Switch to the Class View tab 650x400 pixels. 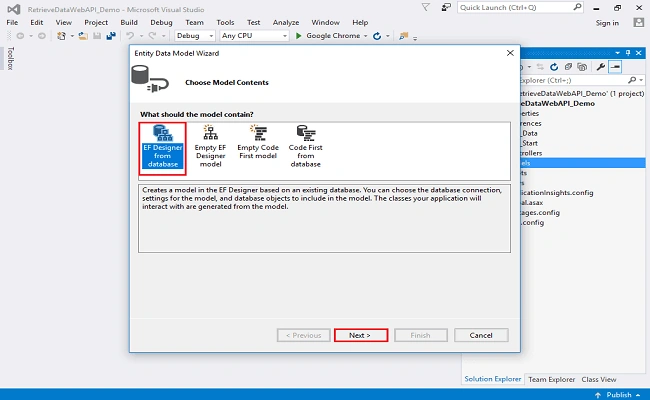coord(599,379)
